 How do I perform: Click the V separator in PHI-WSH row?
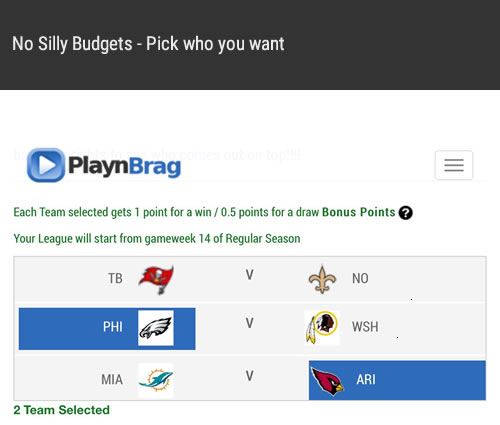250,323
